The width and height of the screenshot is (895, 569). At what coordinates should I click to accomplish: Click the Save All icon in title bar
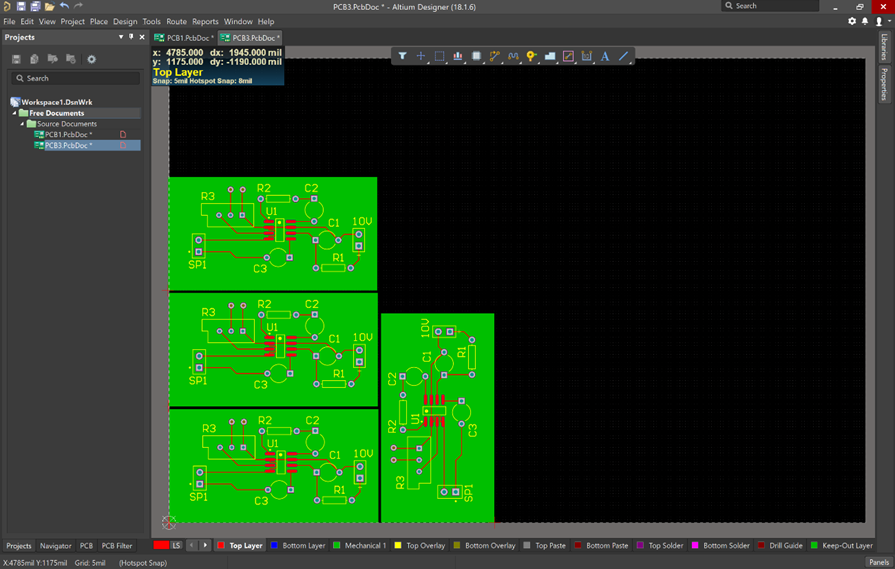click(35, 6)
